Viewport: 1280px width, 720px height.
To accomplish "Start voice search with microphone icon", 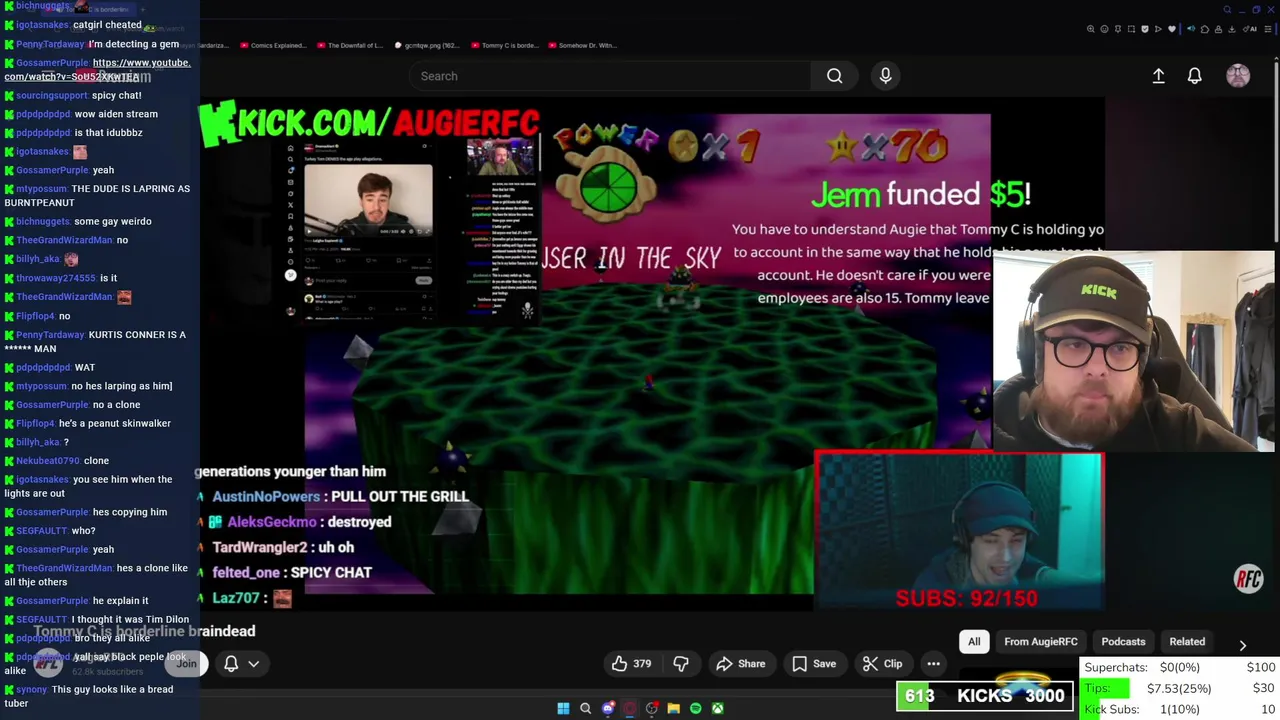I will click(x=885, y=76).
